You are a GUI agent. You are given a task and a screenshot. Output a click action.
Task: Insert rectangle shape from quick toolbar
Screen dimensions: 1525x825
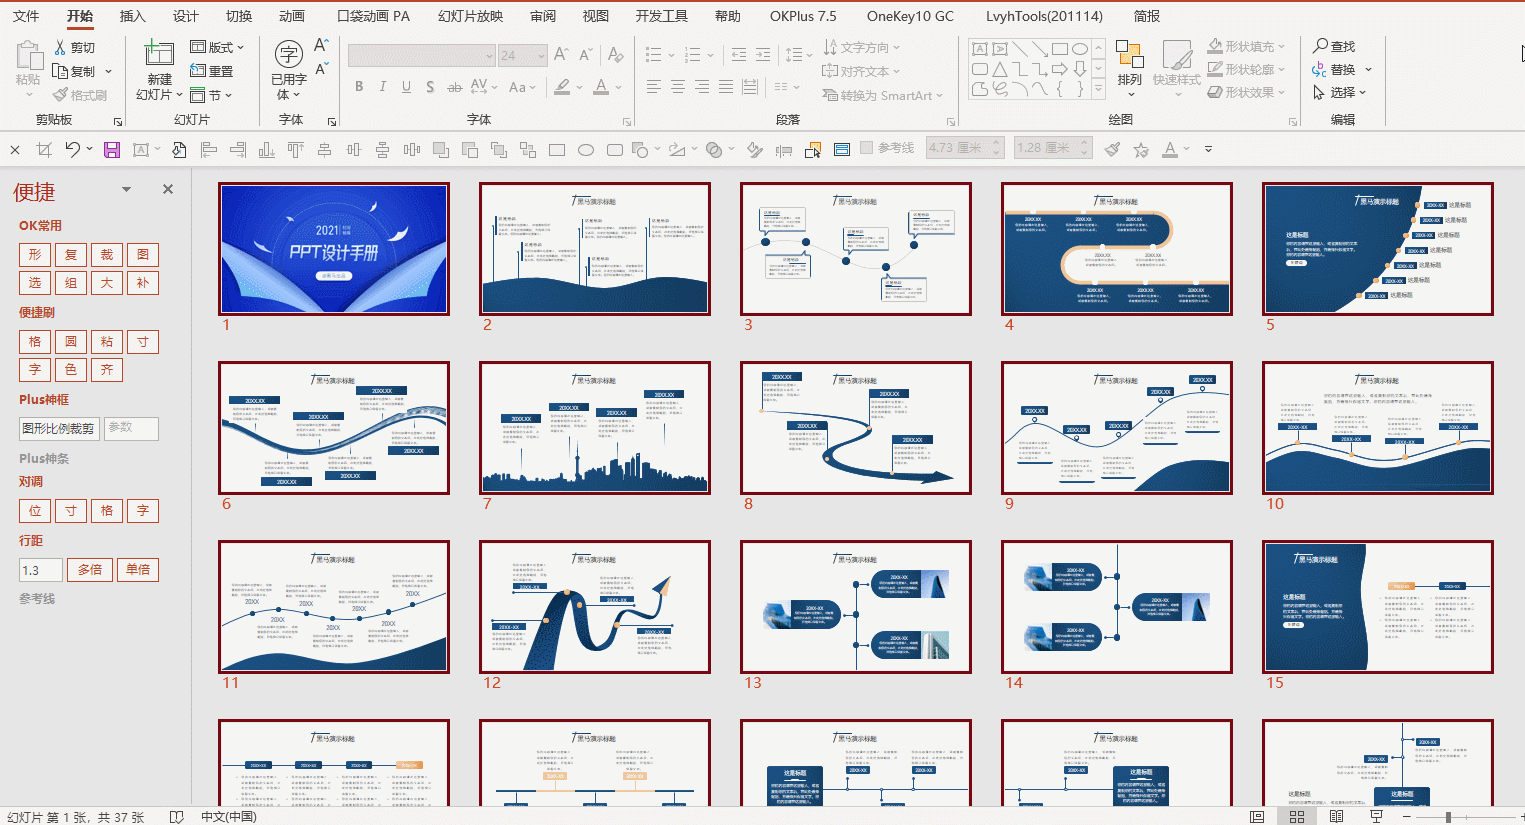pos(557,150)
